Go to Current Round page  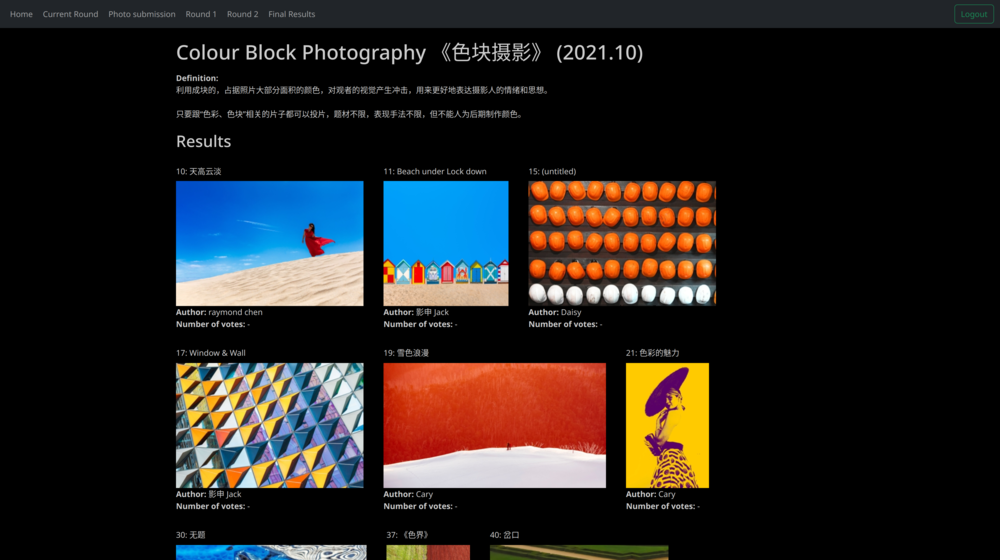pyautogui.click(x=70, y=14)
